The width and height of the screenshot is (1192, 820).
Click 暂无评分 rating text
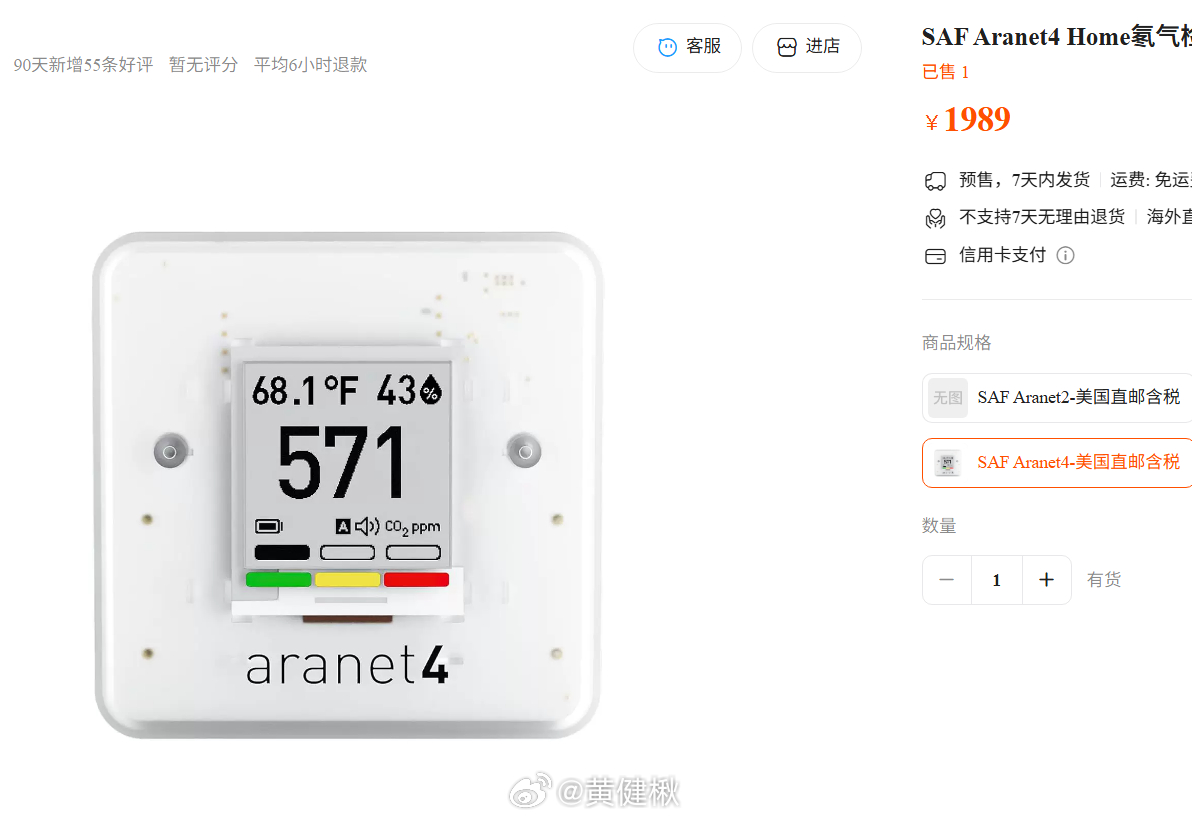pos(203,65)
